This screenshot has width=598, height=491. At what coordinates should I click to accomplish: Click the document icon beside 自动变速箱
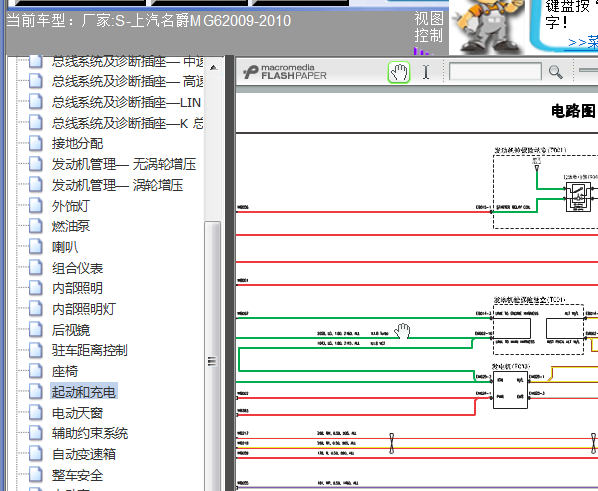point(36,454)
